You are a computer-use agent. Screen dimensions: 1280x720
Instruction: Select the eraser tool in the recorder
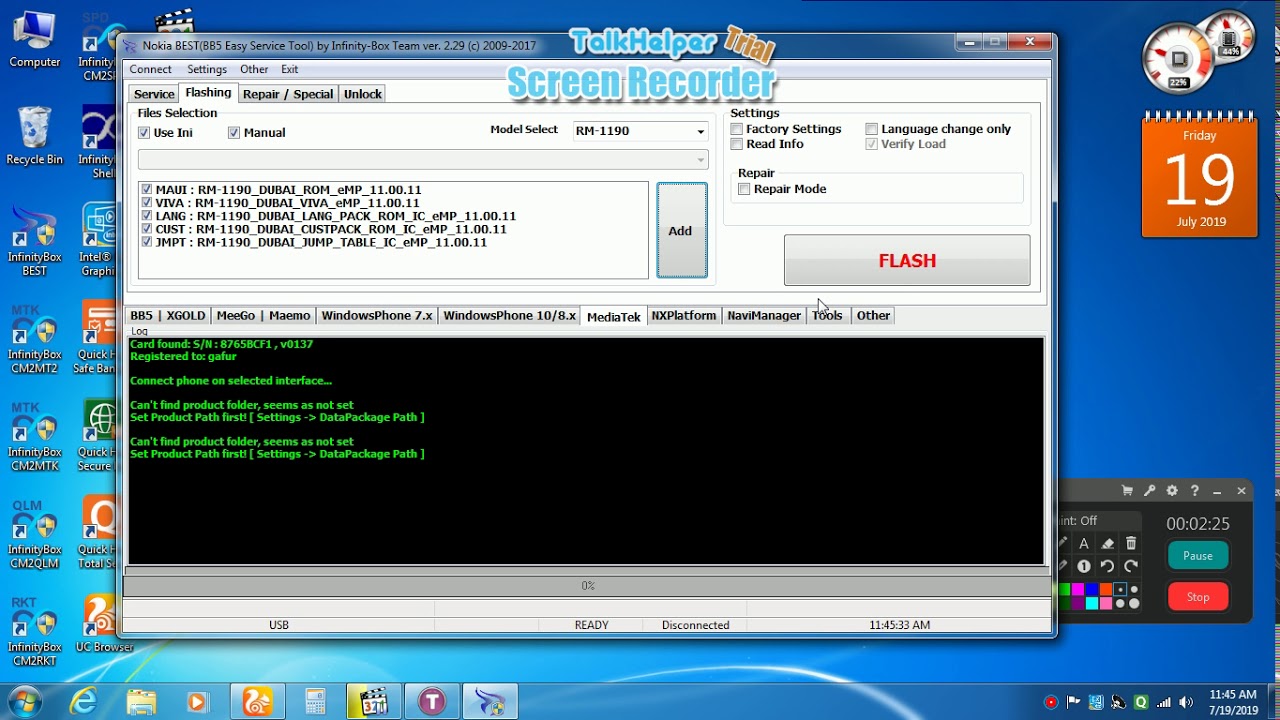pyautogui.click(x=1107, y=544)
